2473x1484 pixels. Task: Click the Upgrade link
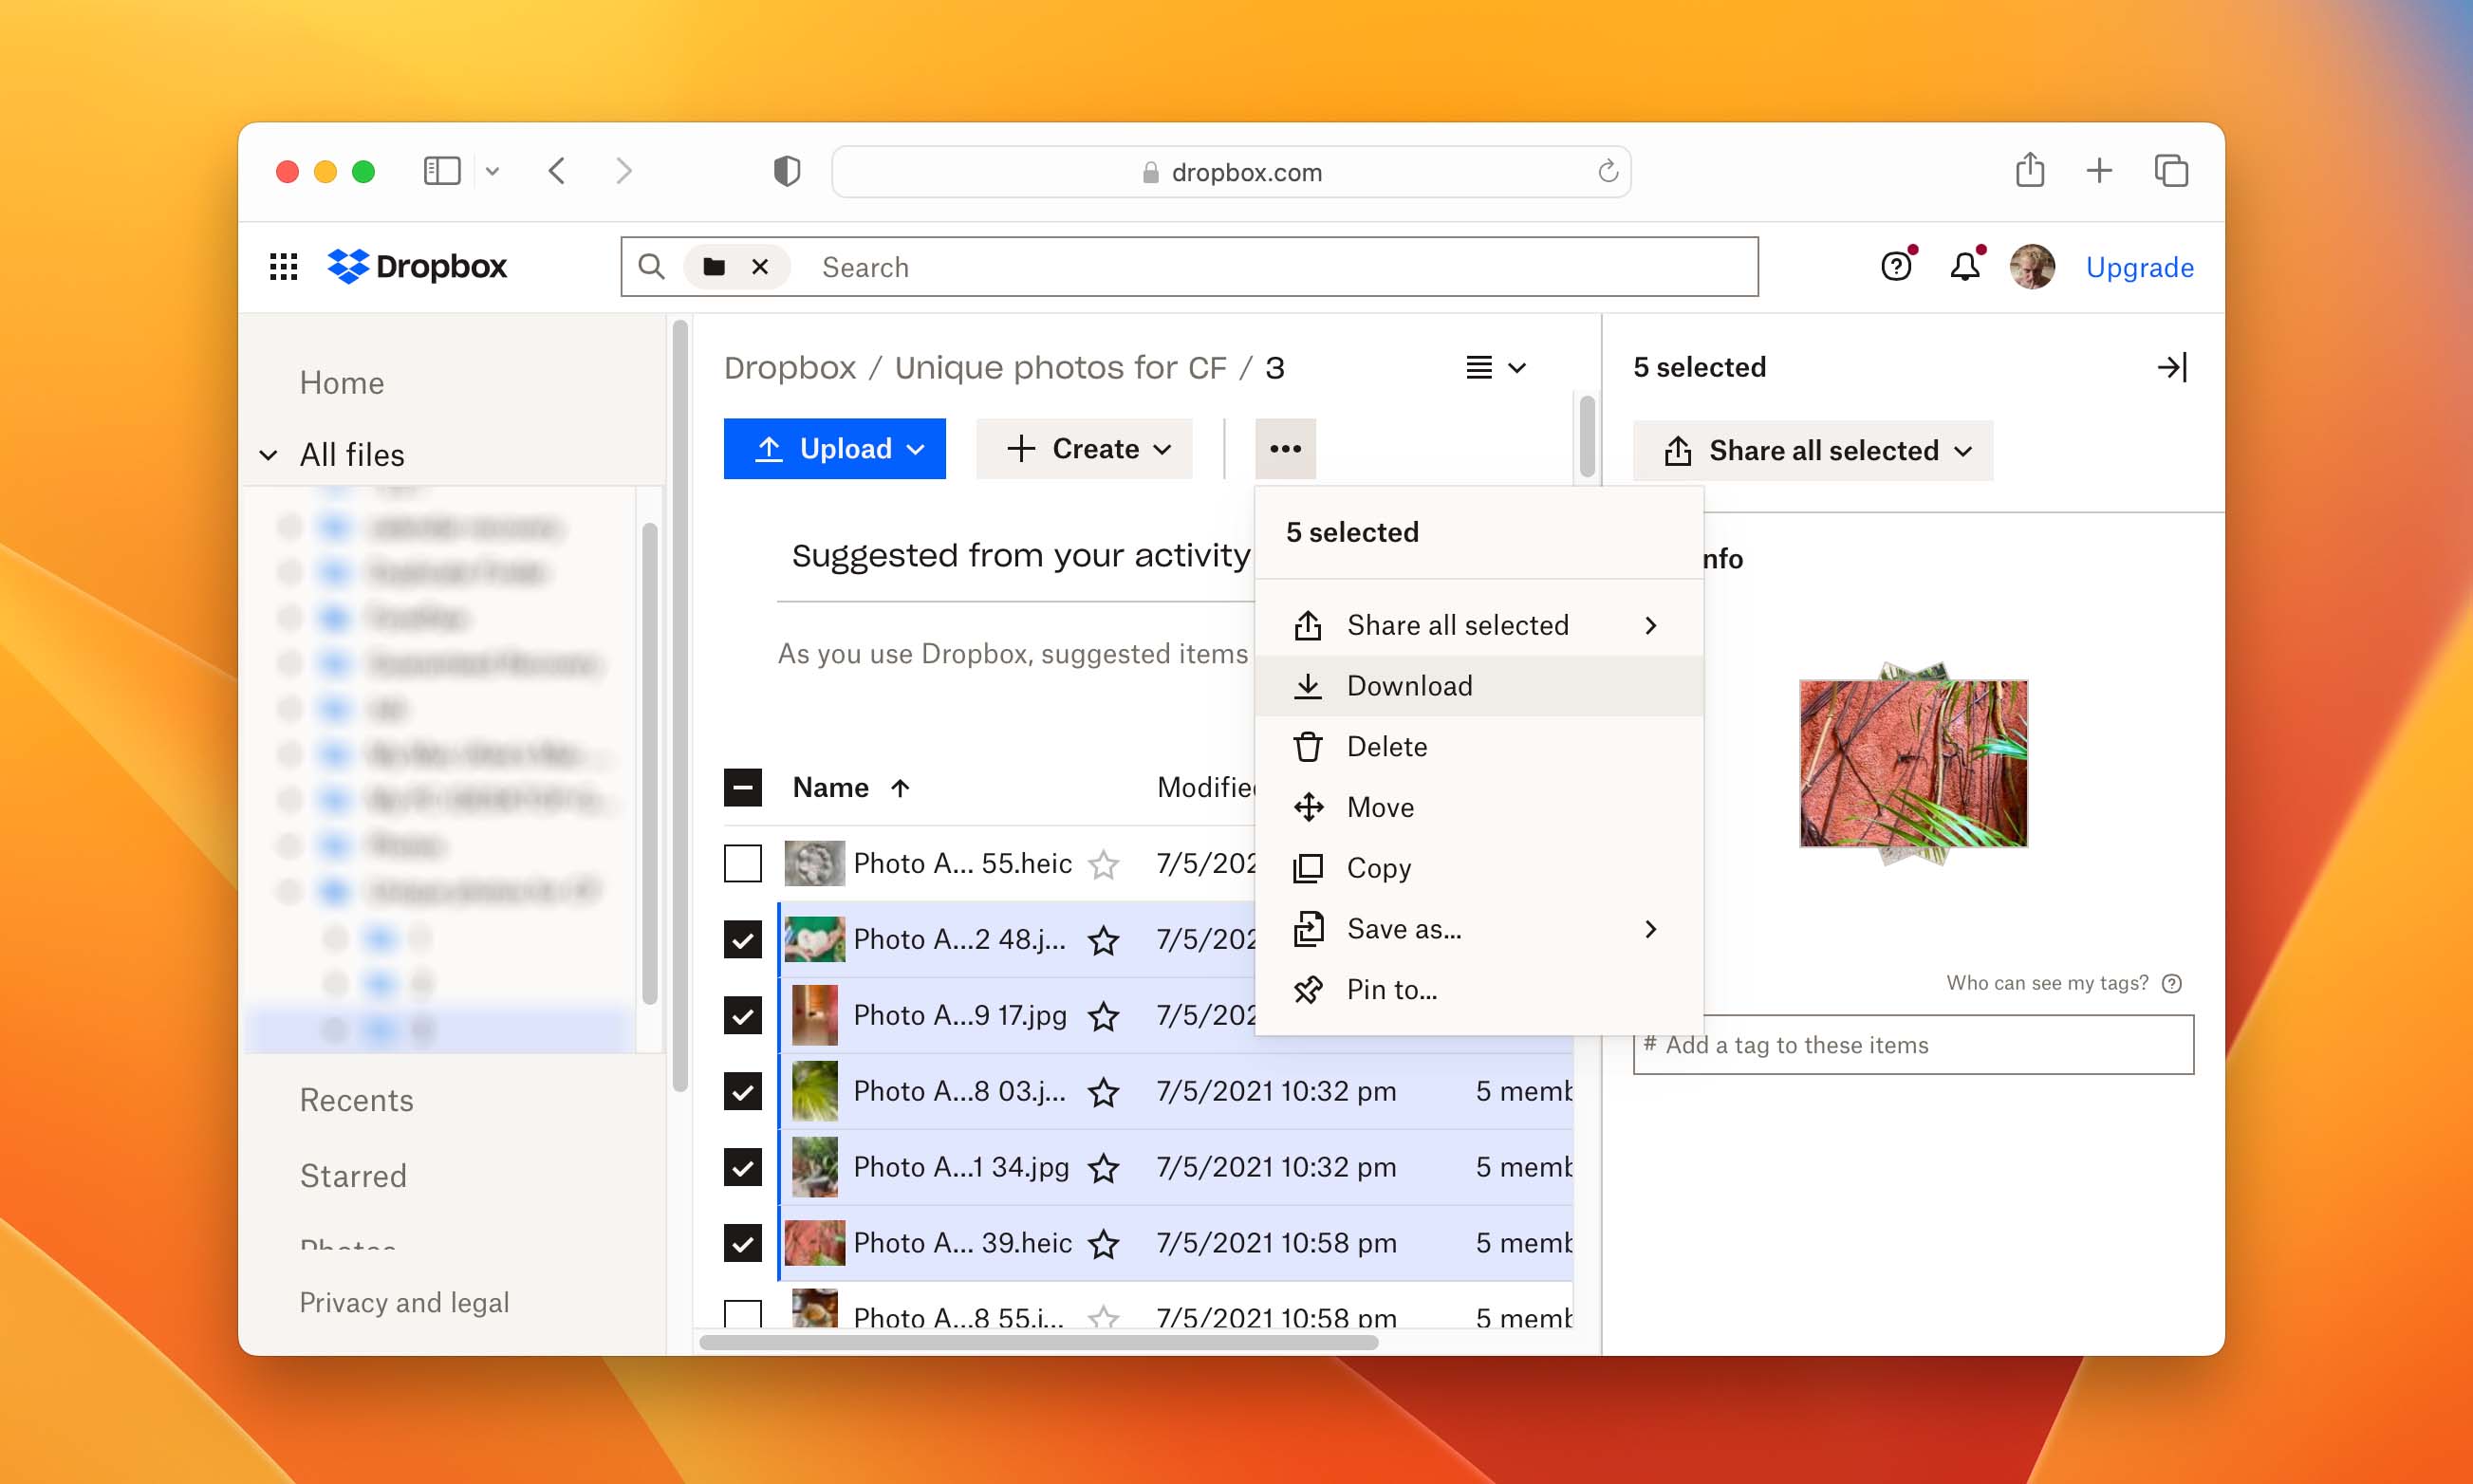2139,267
